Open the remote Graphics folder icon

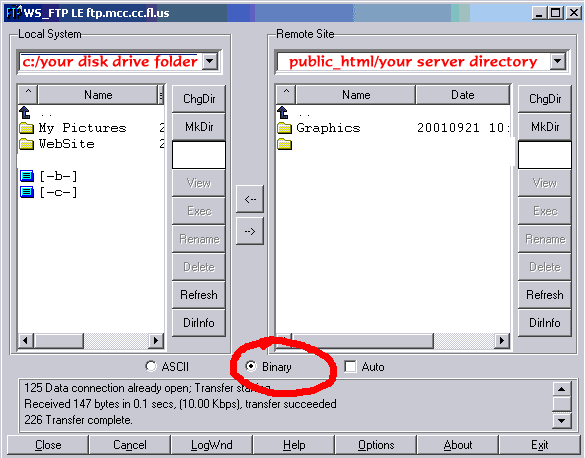coord(284,128)
